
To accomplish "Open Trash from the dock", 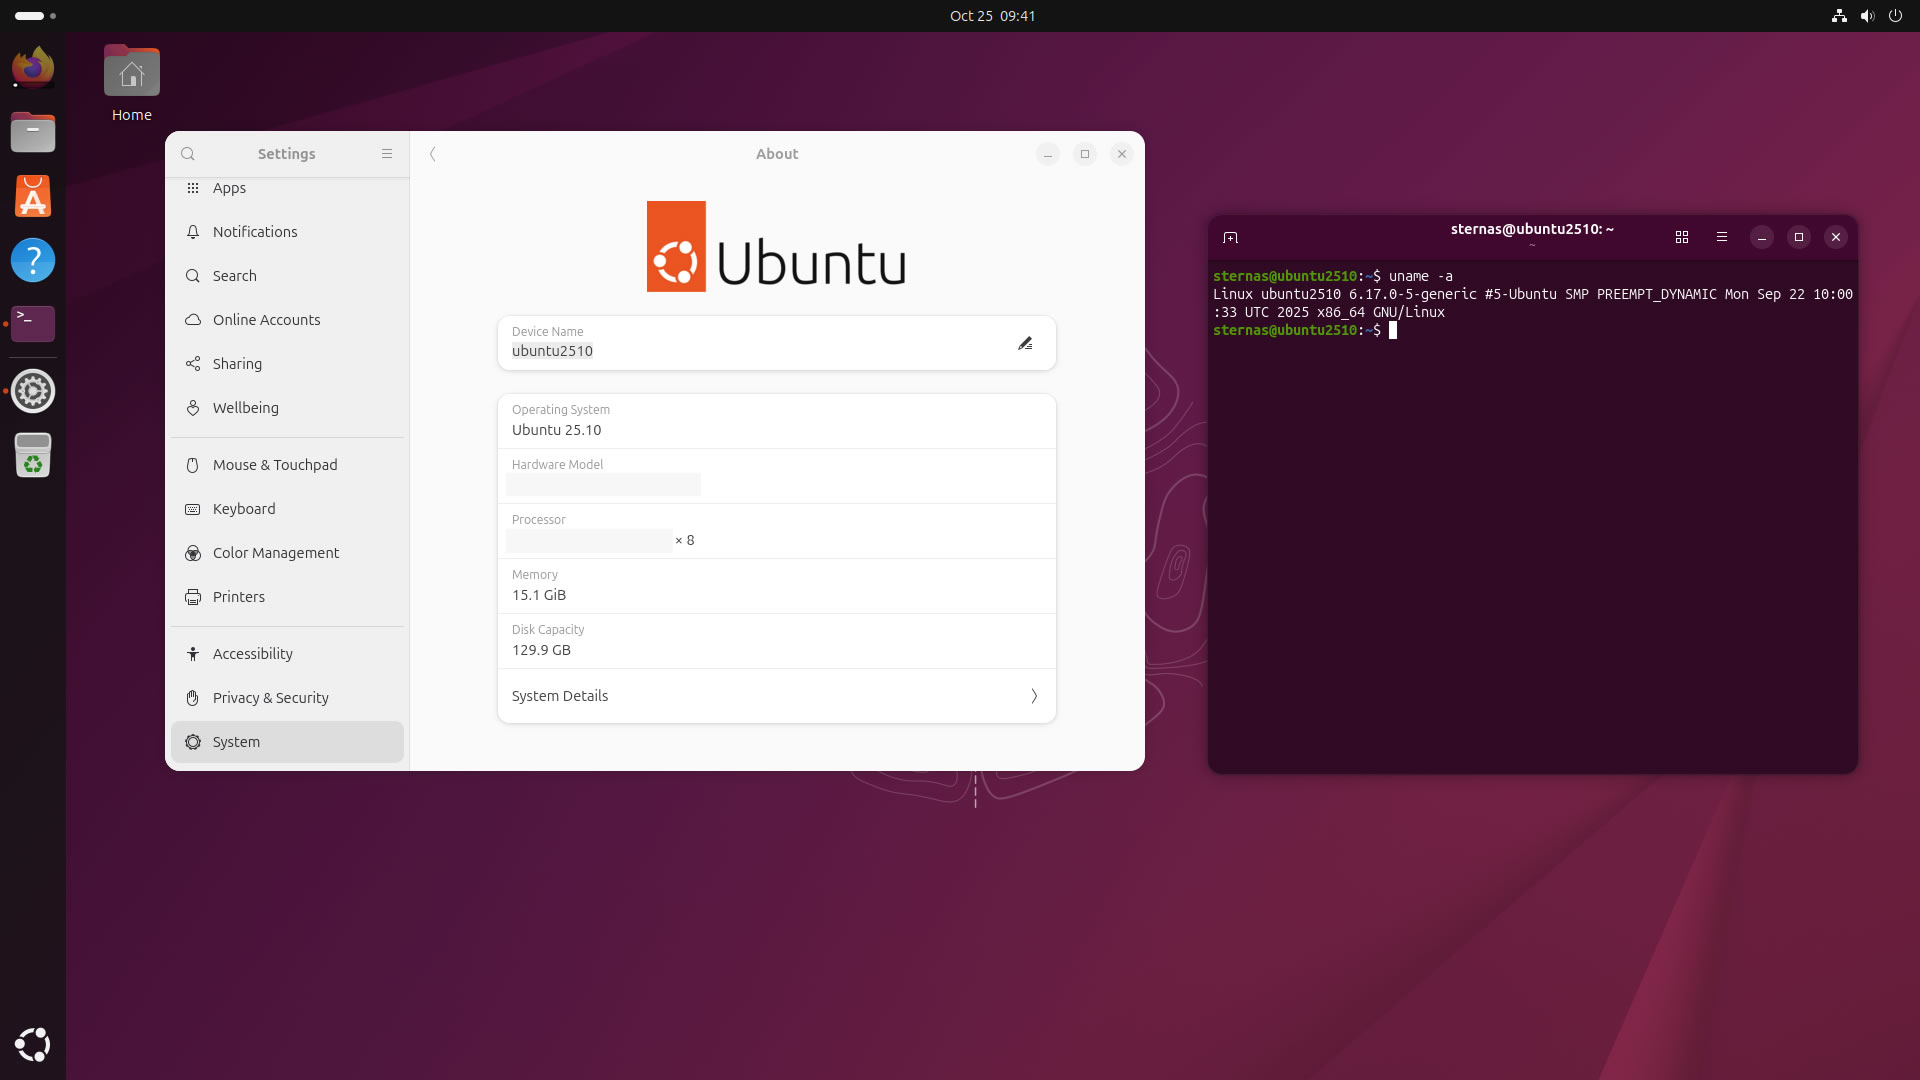I will [x=33, y=456].
